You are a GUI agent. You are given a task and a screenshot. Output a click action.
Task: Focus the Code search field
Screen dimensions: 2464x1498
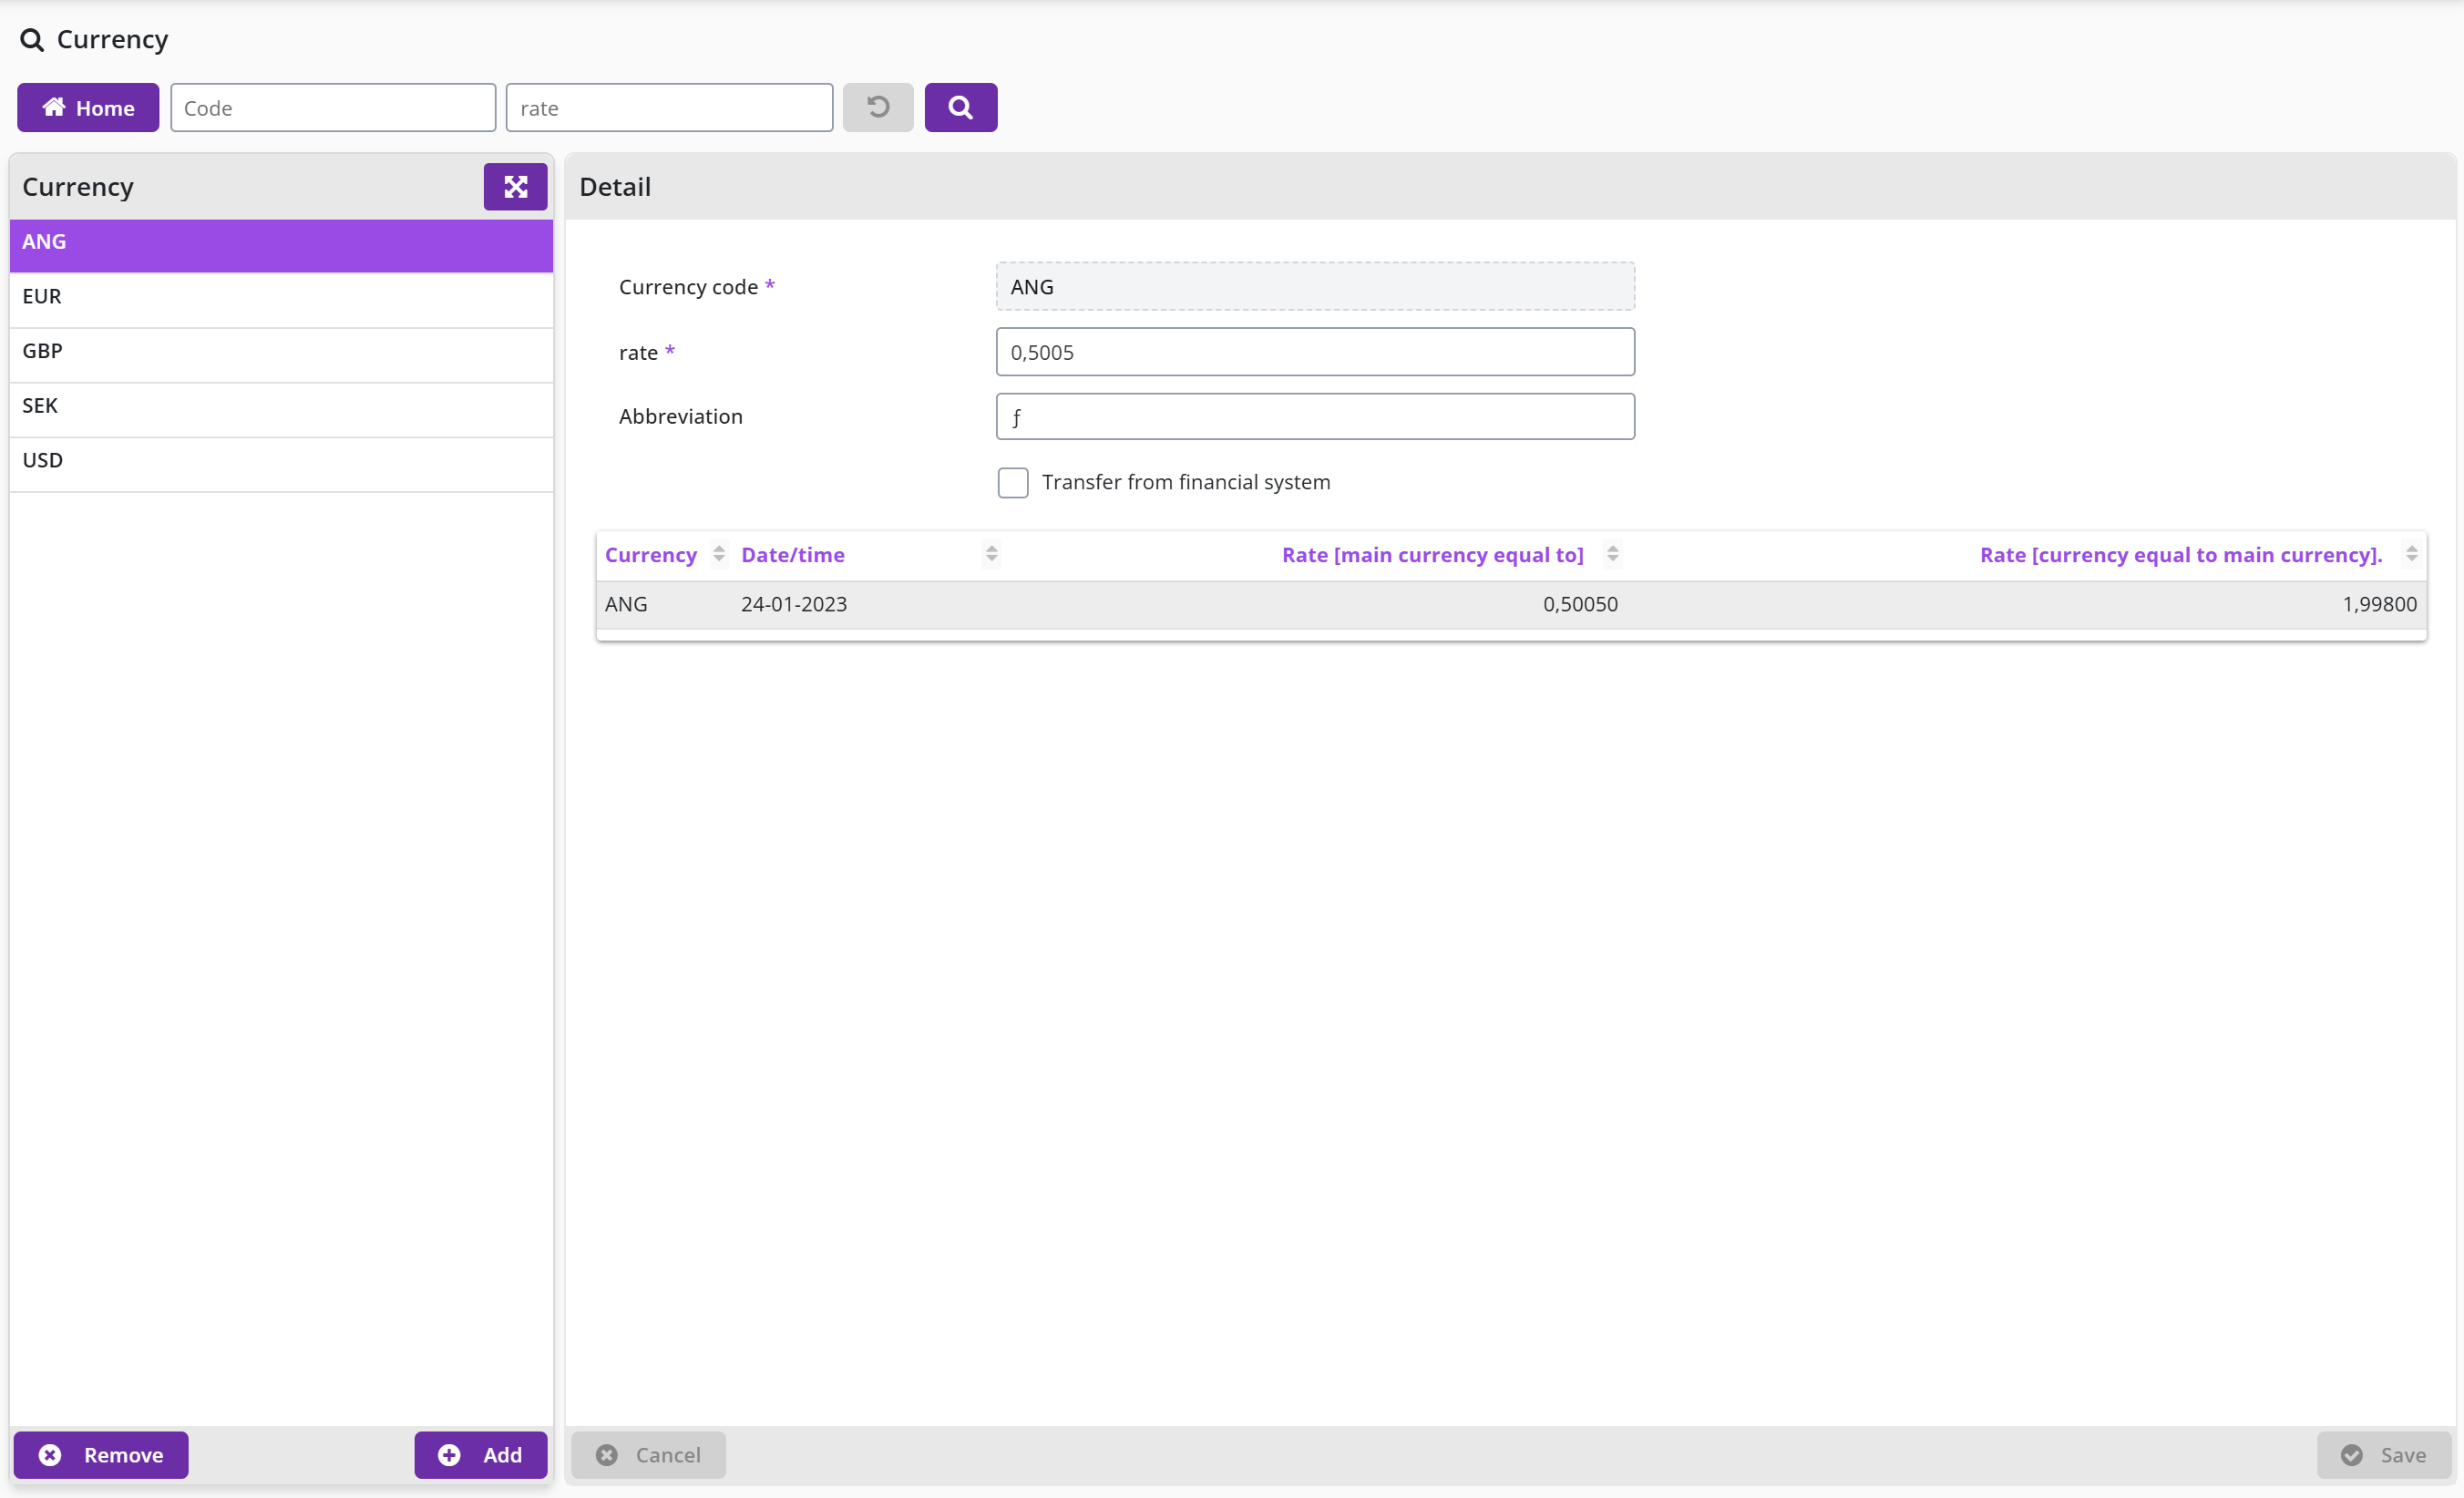[x=333, y=108]
